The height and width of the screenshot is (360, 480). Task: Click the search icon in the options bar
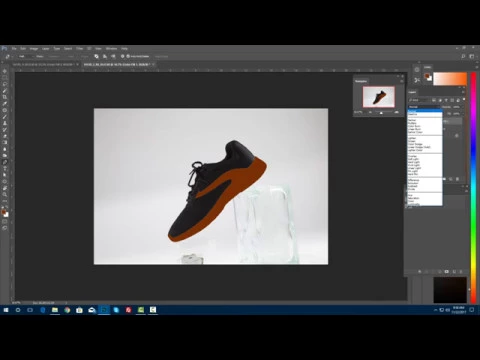pyautogui.click(x=463, y=56)
